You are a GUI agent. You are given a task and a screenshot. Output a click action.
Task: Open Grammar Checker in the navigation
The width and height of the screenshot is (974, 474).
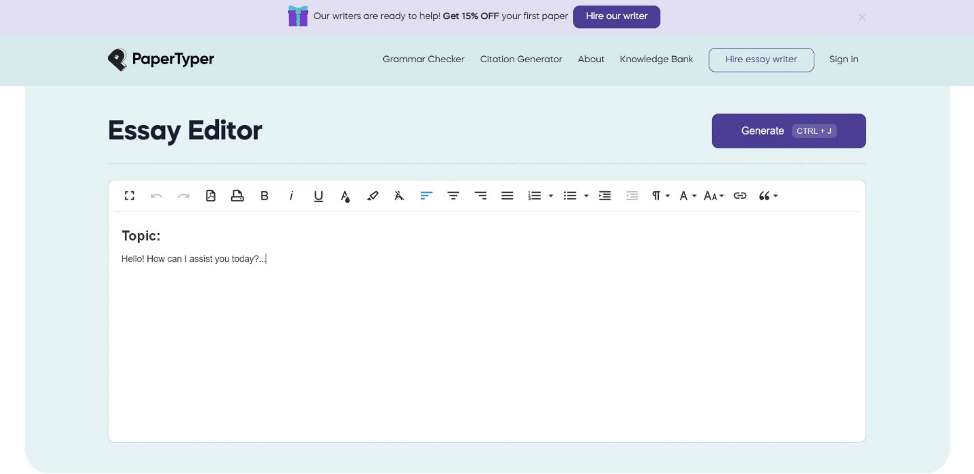423,59
